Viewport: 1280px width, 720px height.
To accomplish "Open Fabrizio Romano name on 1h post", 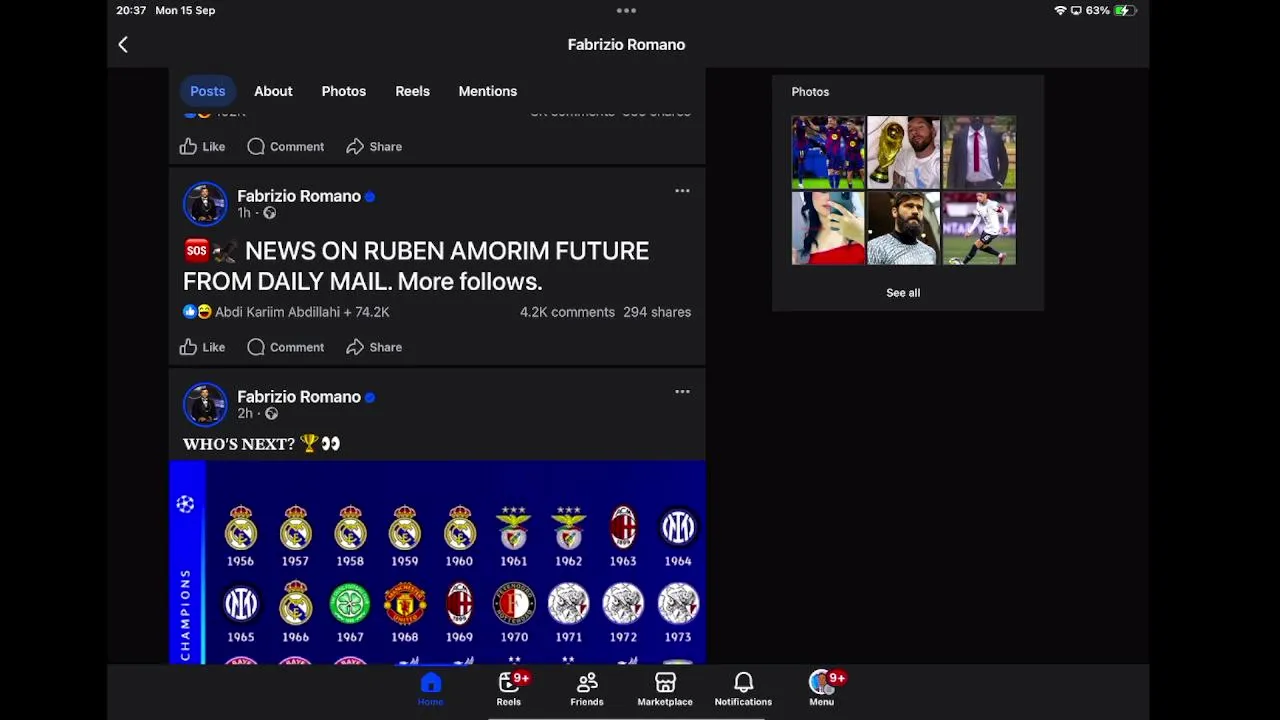I will pyautogui.click(x=299, y=196).
